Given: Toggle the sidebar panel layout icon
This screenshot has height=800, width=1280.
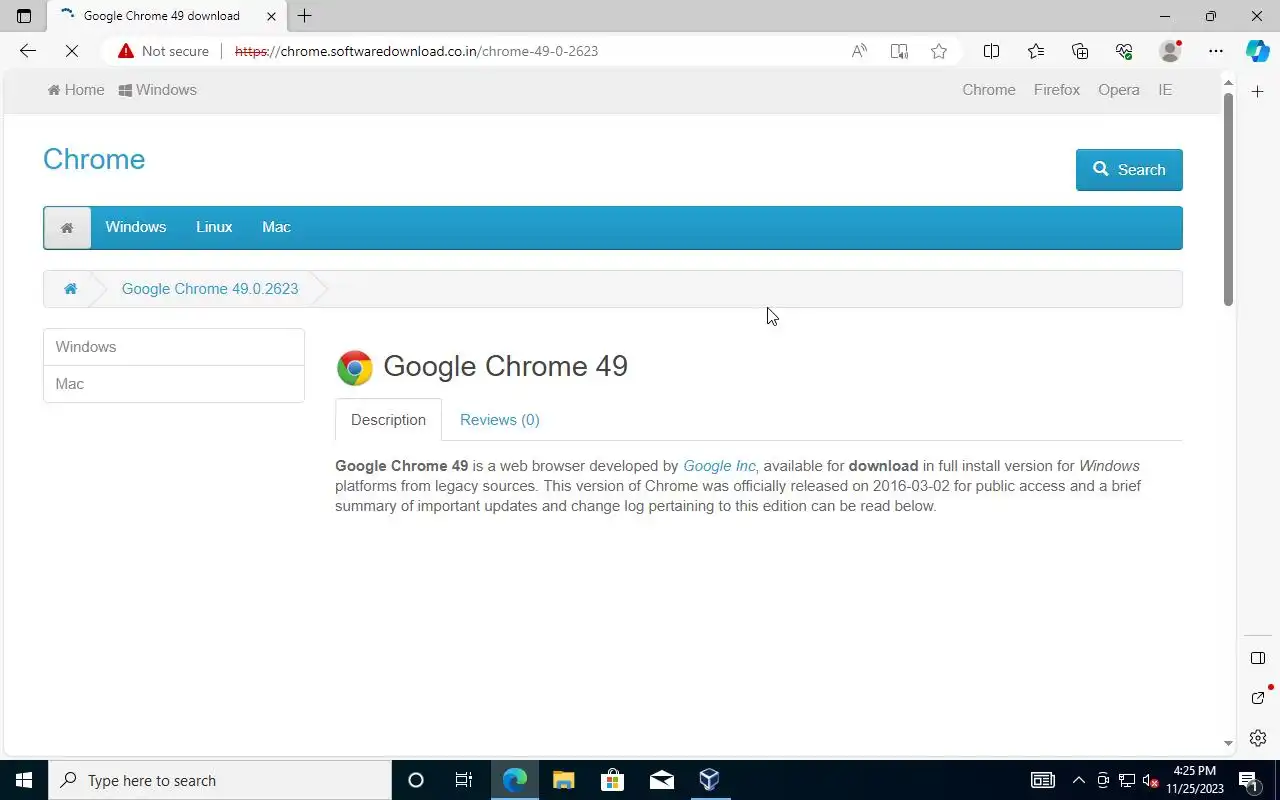Looking at the screenshot, I should coord(1258,658).
